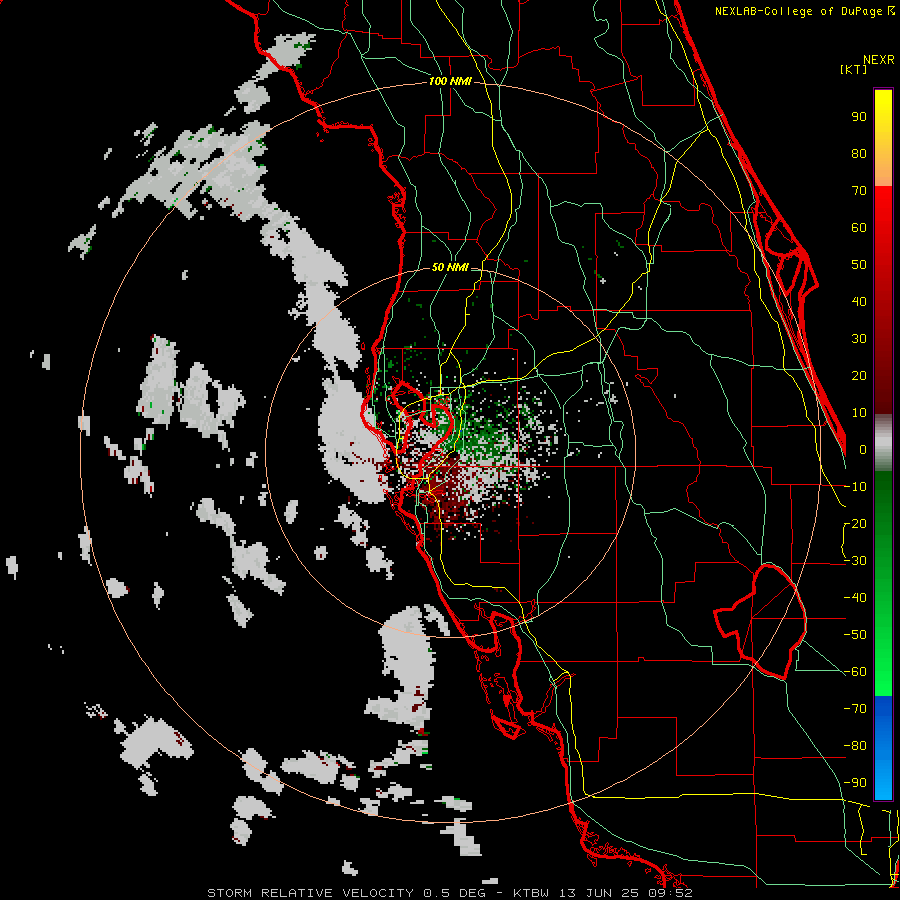Click the "50 NMI" range ring label
The image size is (900, 900).
(x=450, y=267)
